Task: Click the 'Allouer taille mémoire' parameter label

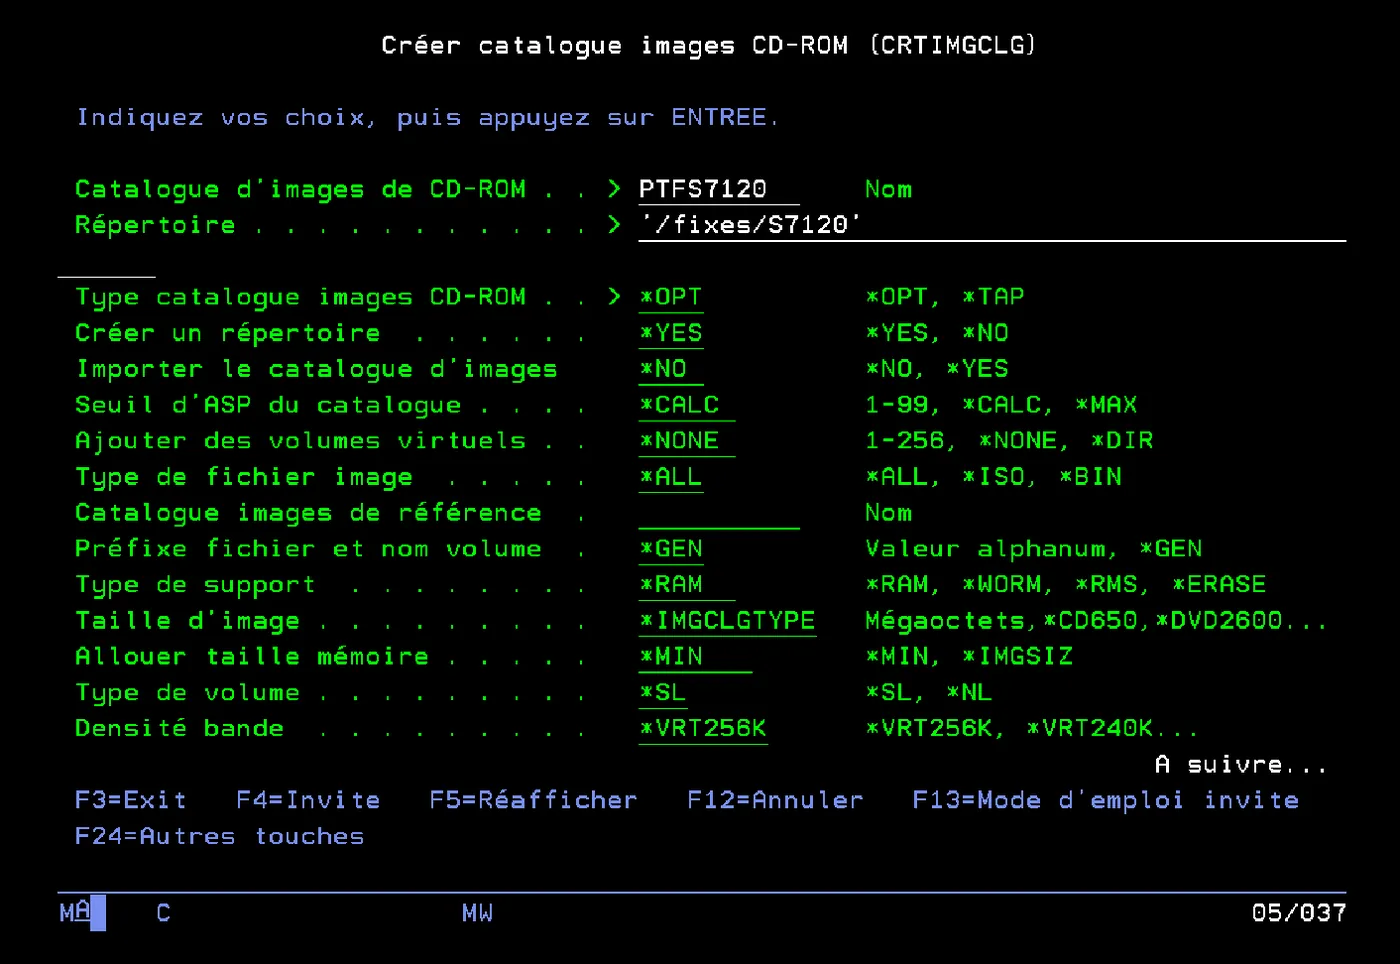Action: pos(252,657)
